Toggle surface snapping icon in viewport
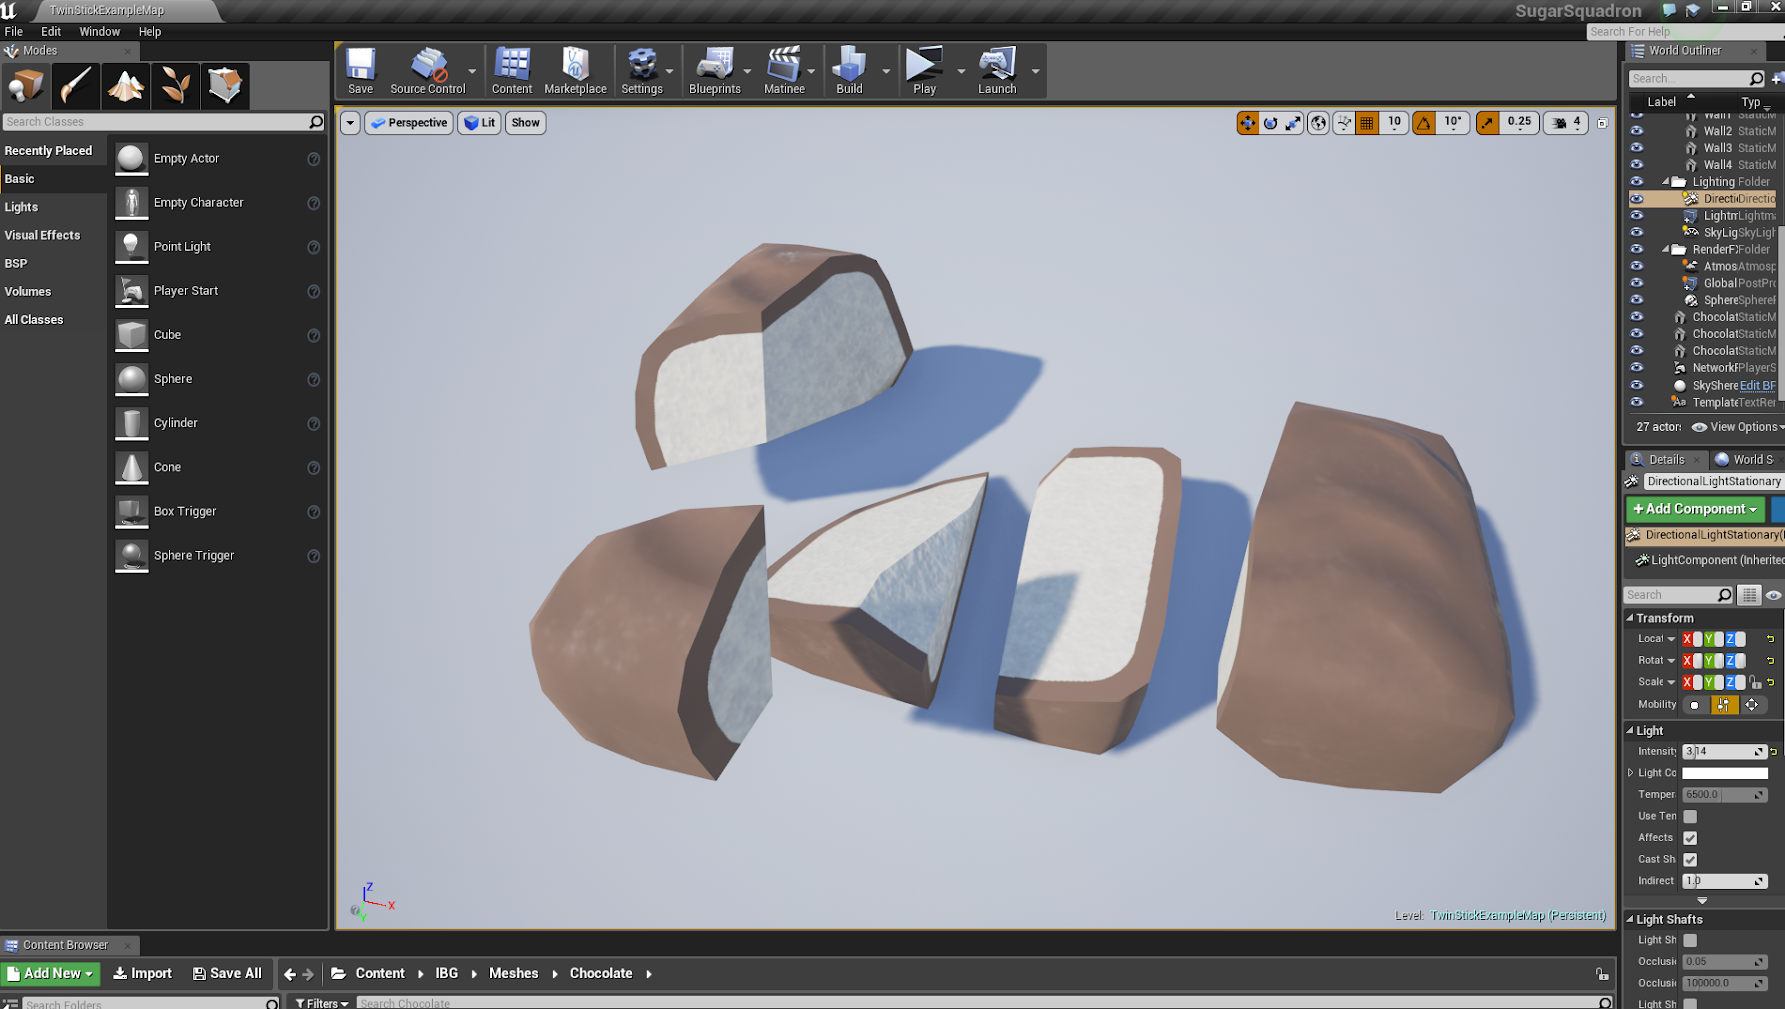This screenshot has height=1009, width=1785. pyautogui.click(x=1344, y=123)
